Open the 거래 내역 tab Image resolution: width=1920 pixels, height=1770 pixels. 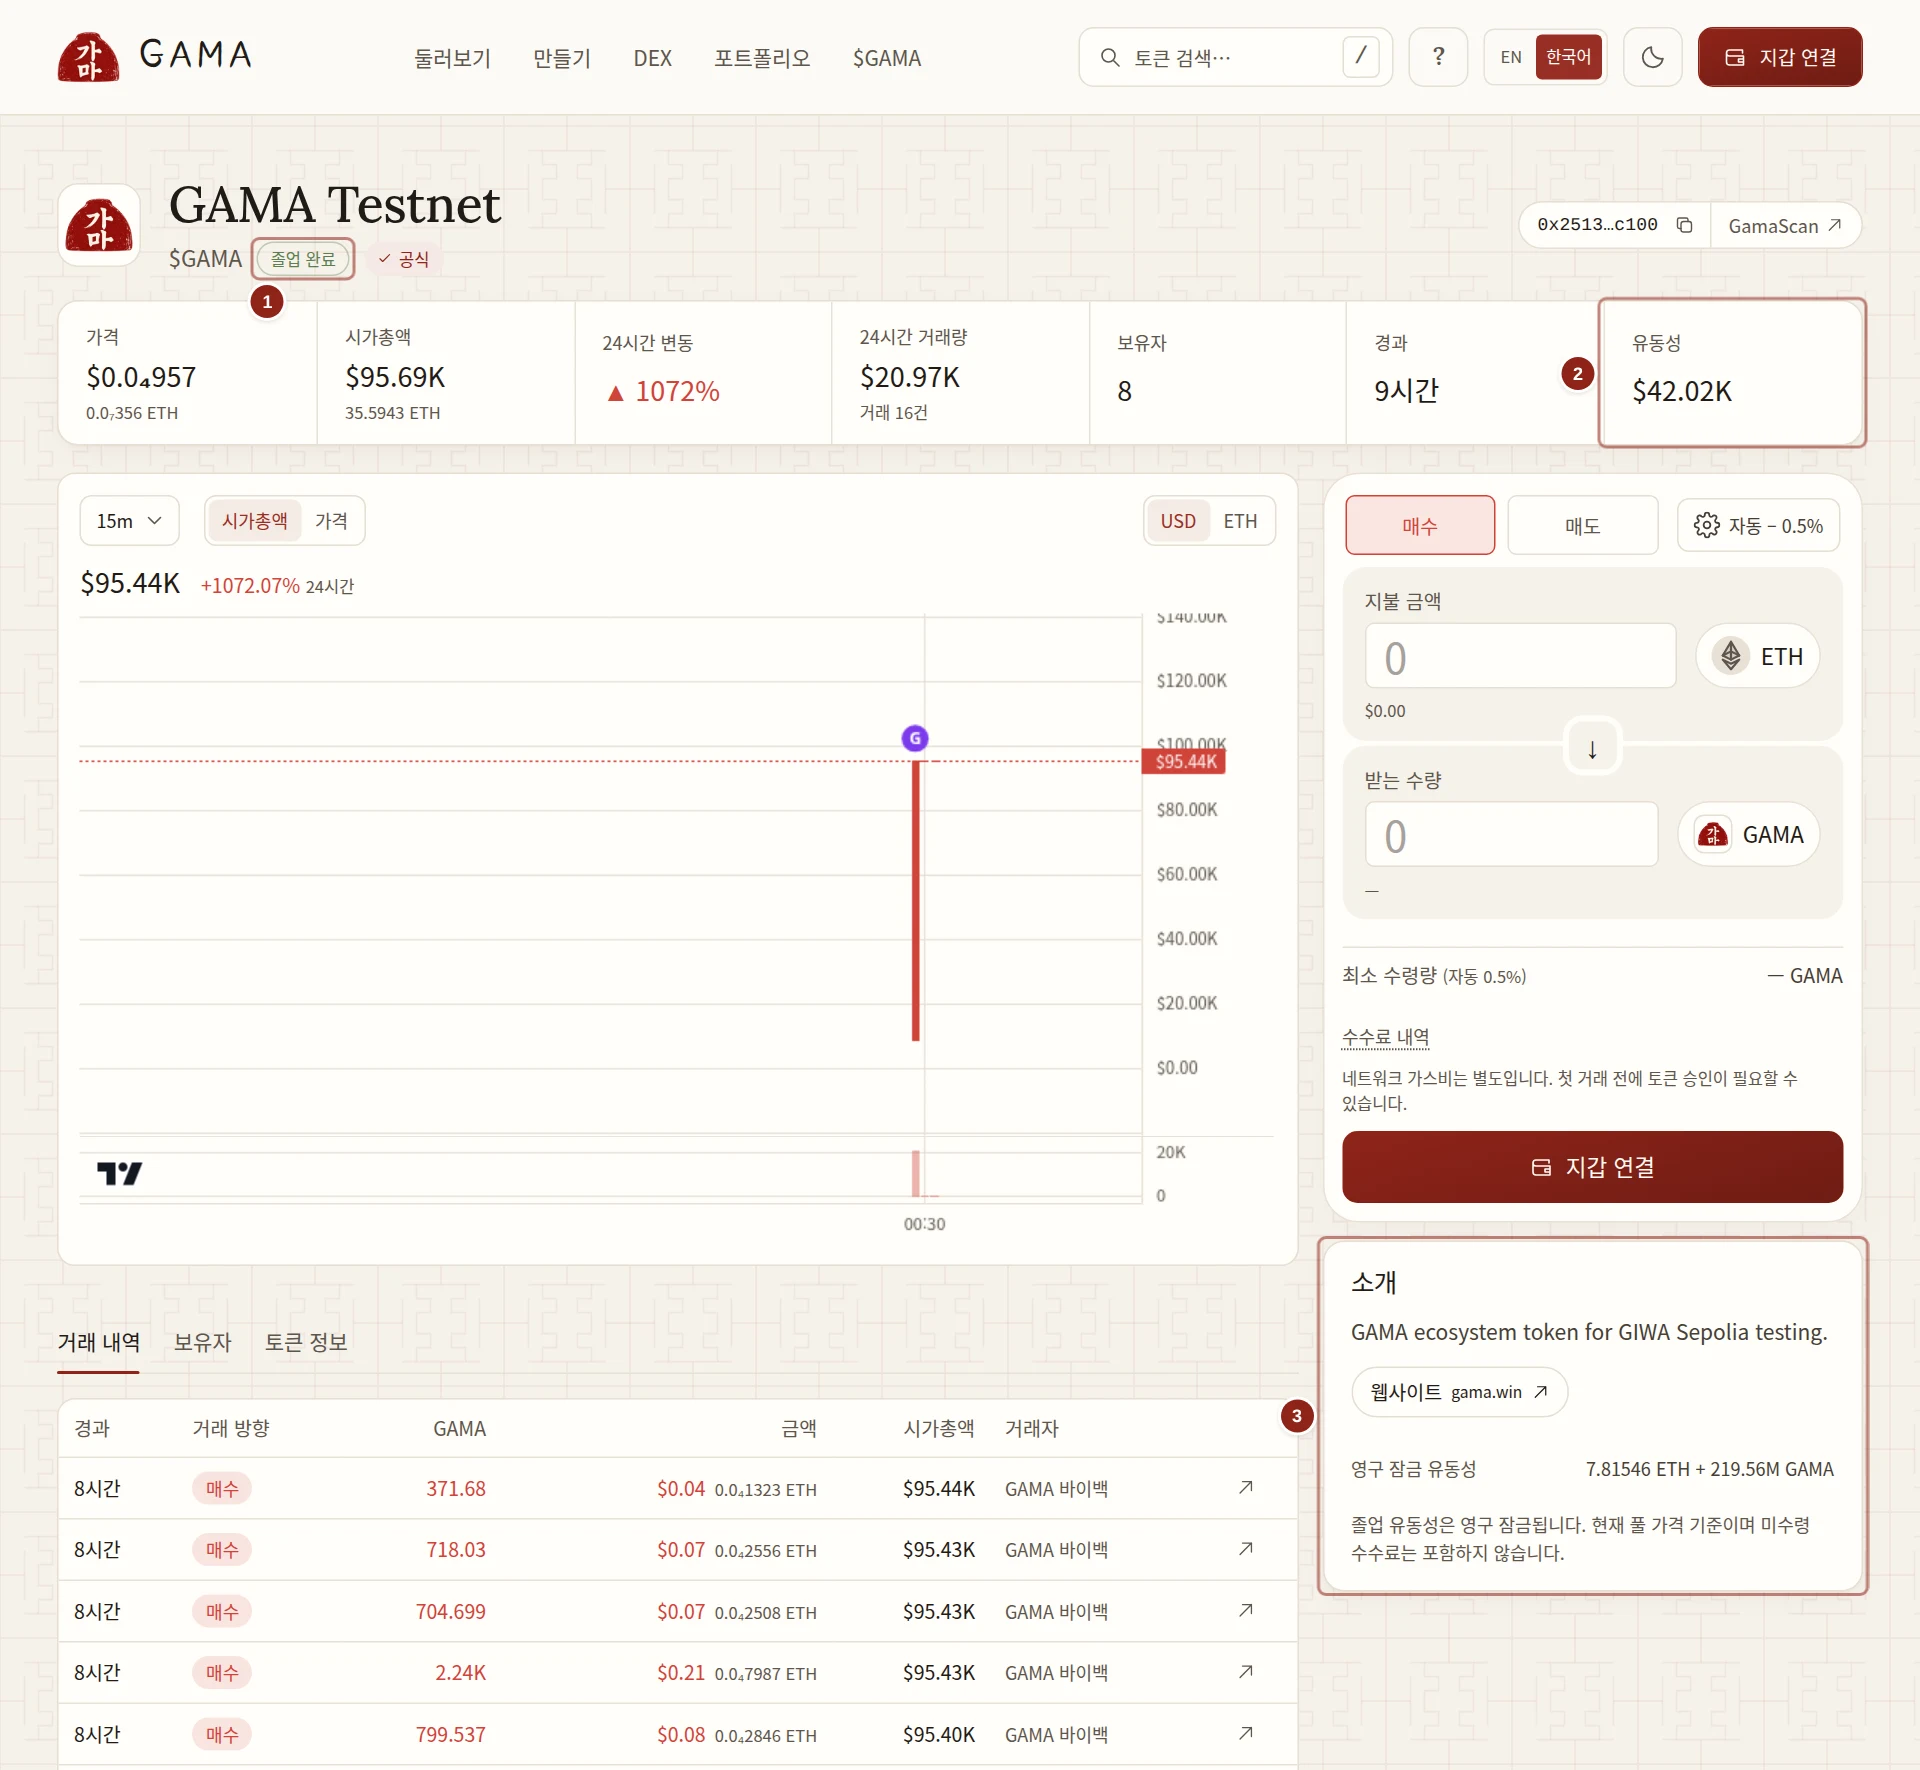pyautogui.click(x=98, y=1342)
